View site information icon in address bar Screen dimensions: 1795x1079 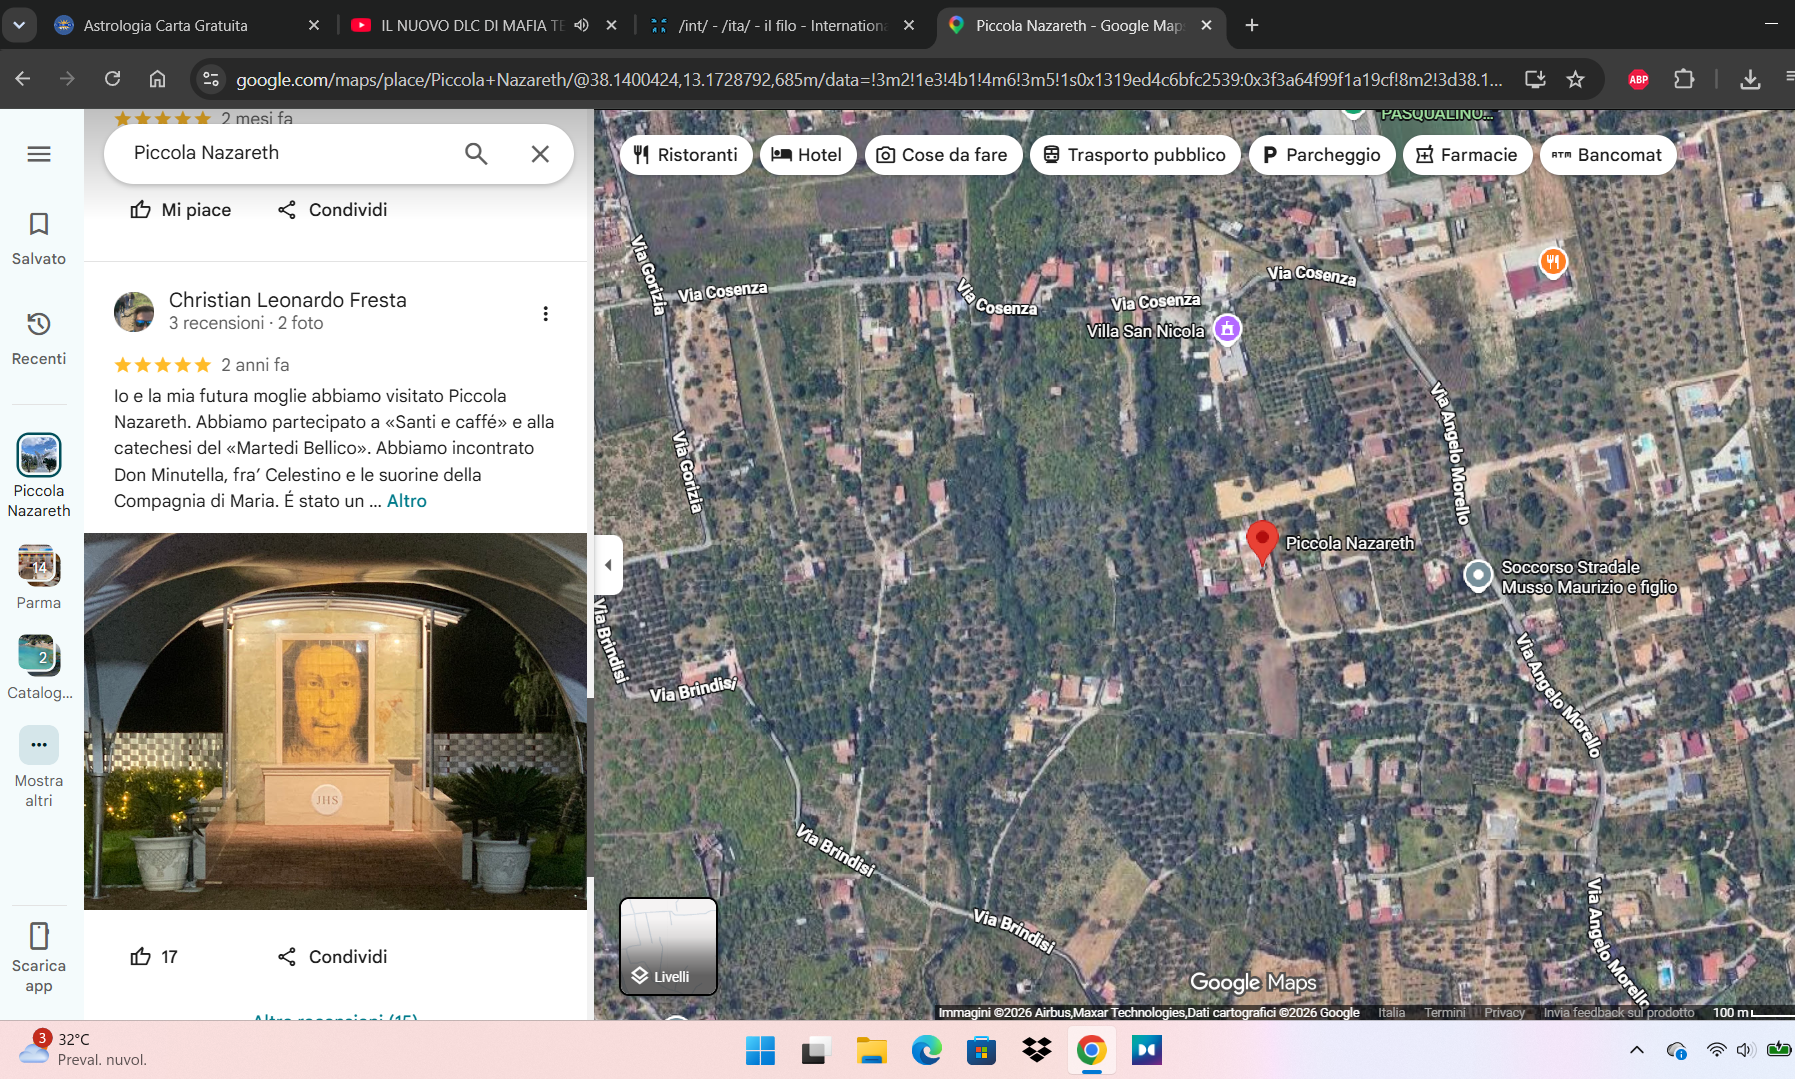point(210,79)
